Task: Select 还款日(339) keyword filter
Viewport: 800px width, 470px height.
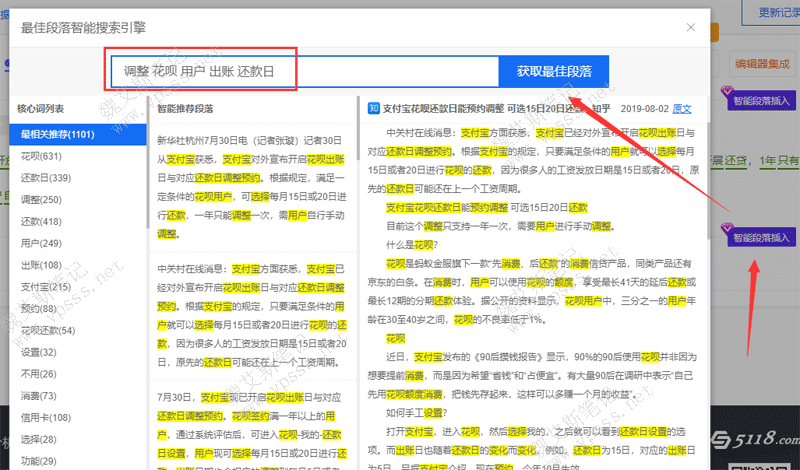Action: pos(45,178)
